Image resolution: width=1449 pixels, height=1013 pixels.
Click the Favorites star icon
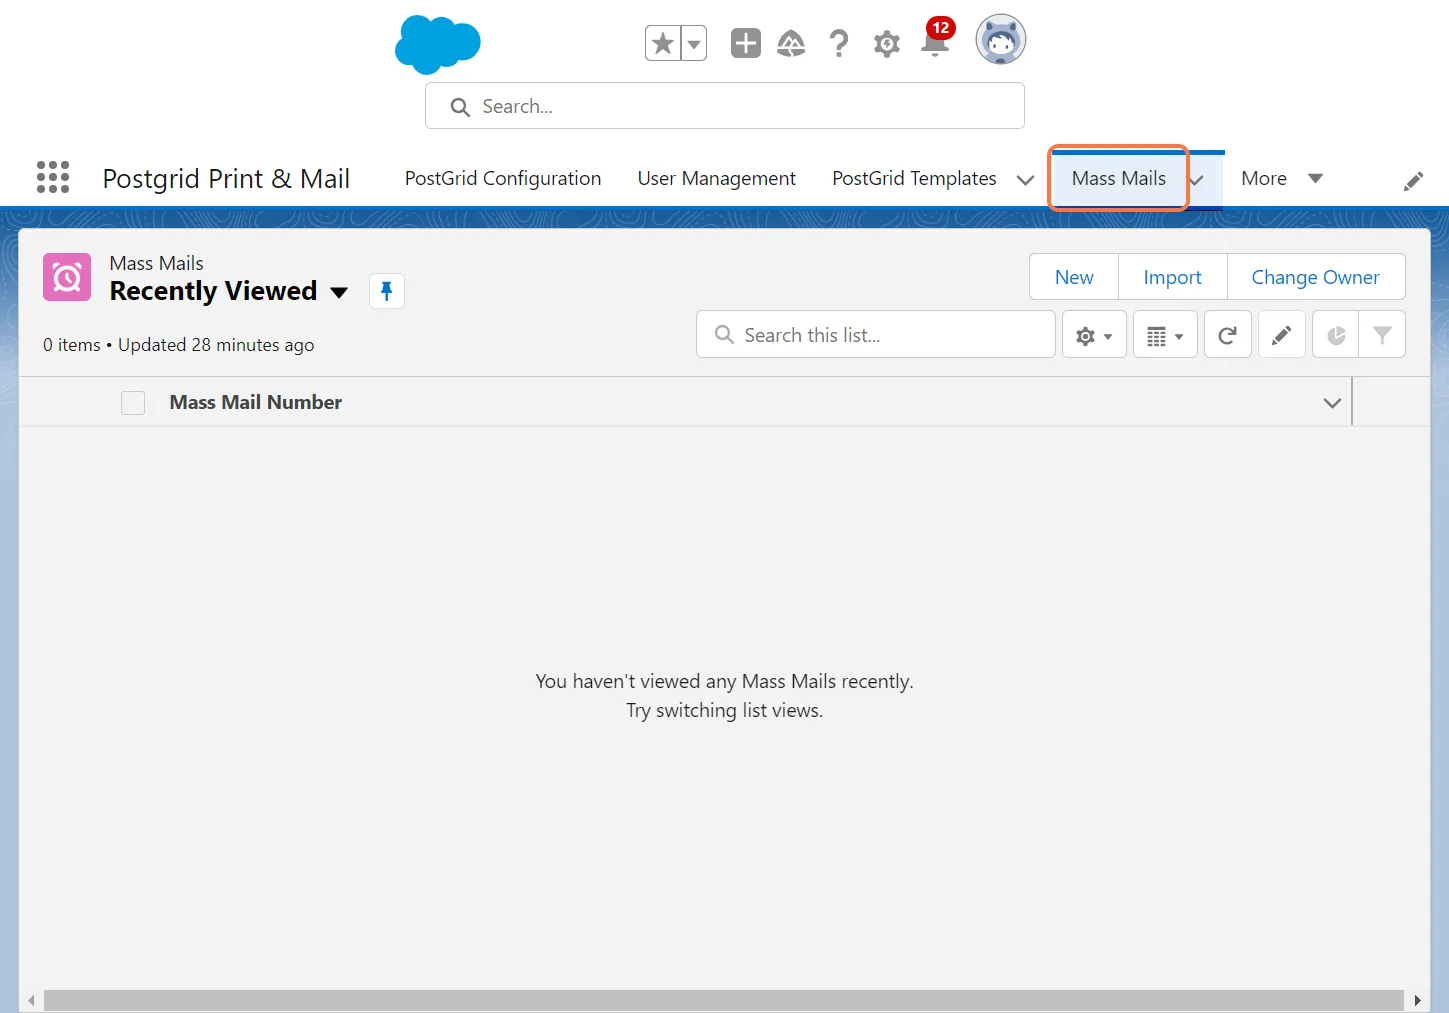click(x=662, y=43)
